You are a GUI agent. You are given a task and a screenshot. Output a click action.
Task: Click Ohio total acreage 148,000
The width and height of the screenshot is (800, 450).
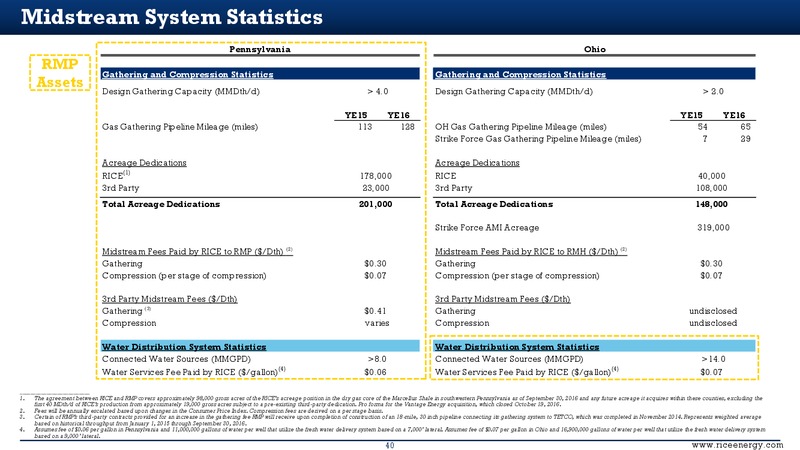(x=711, y=204)
